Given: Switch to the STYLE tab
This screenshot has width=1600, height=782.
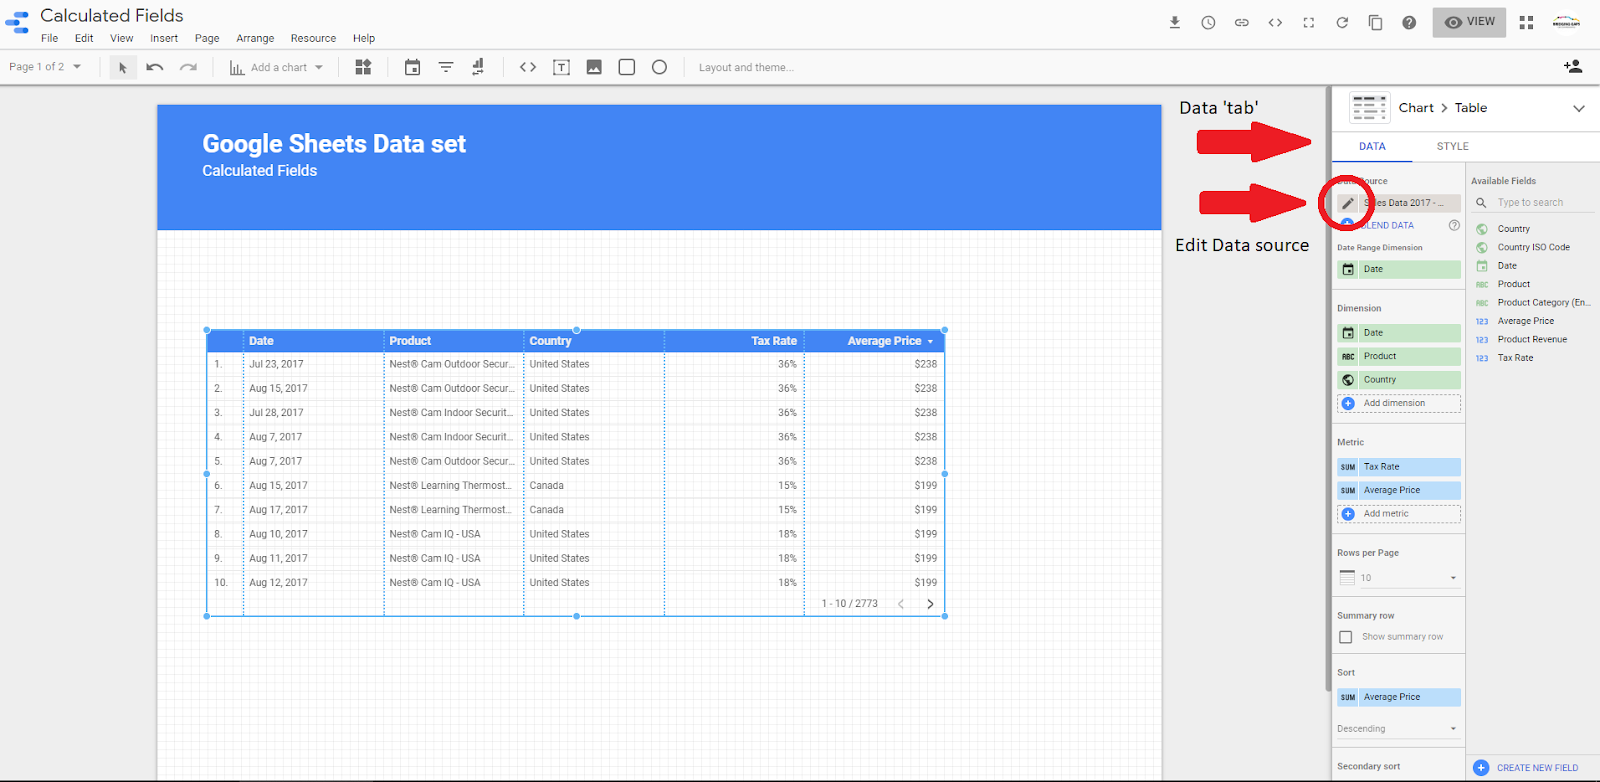Looking at the screenshot, I should point(1453,146).
